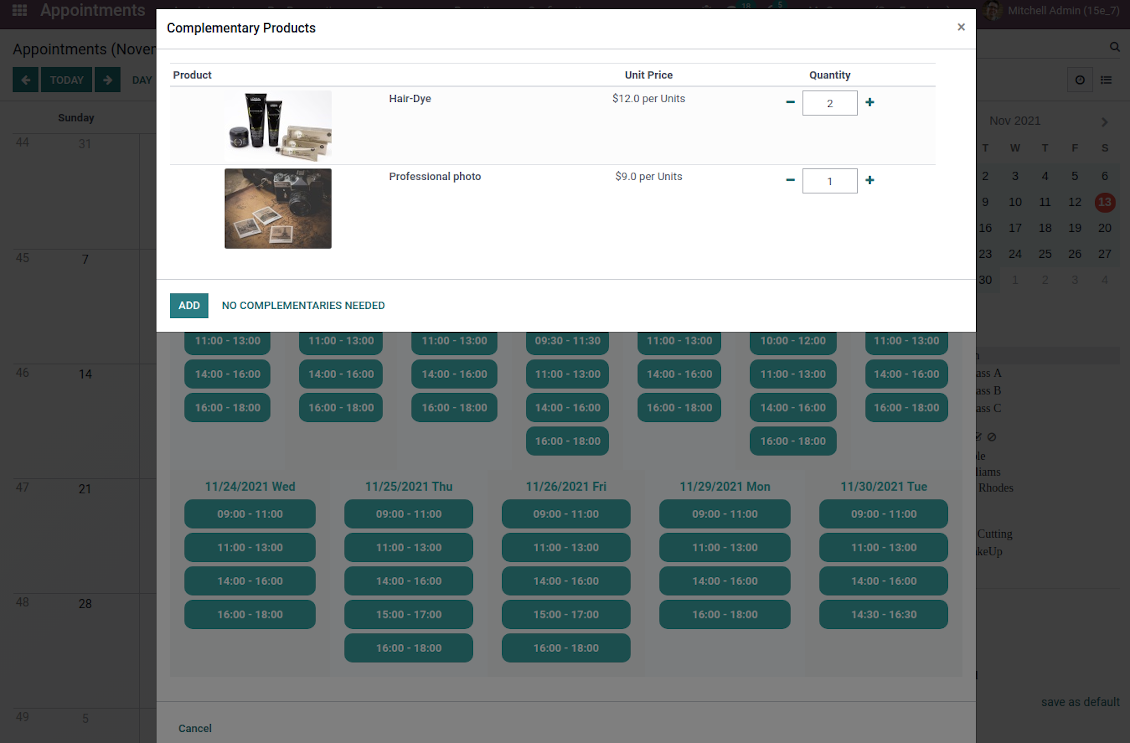Click the Cutting filter entry in sidebar
The width and height of the screenshot is (1130, 743).
[995, 534]
